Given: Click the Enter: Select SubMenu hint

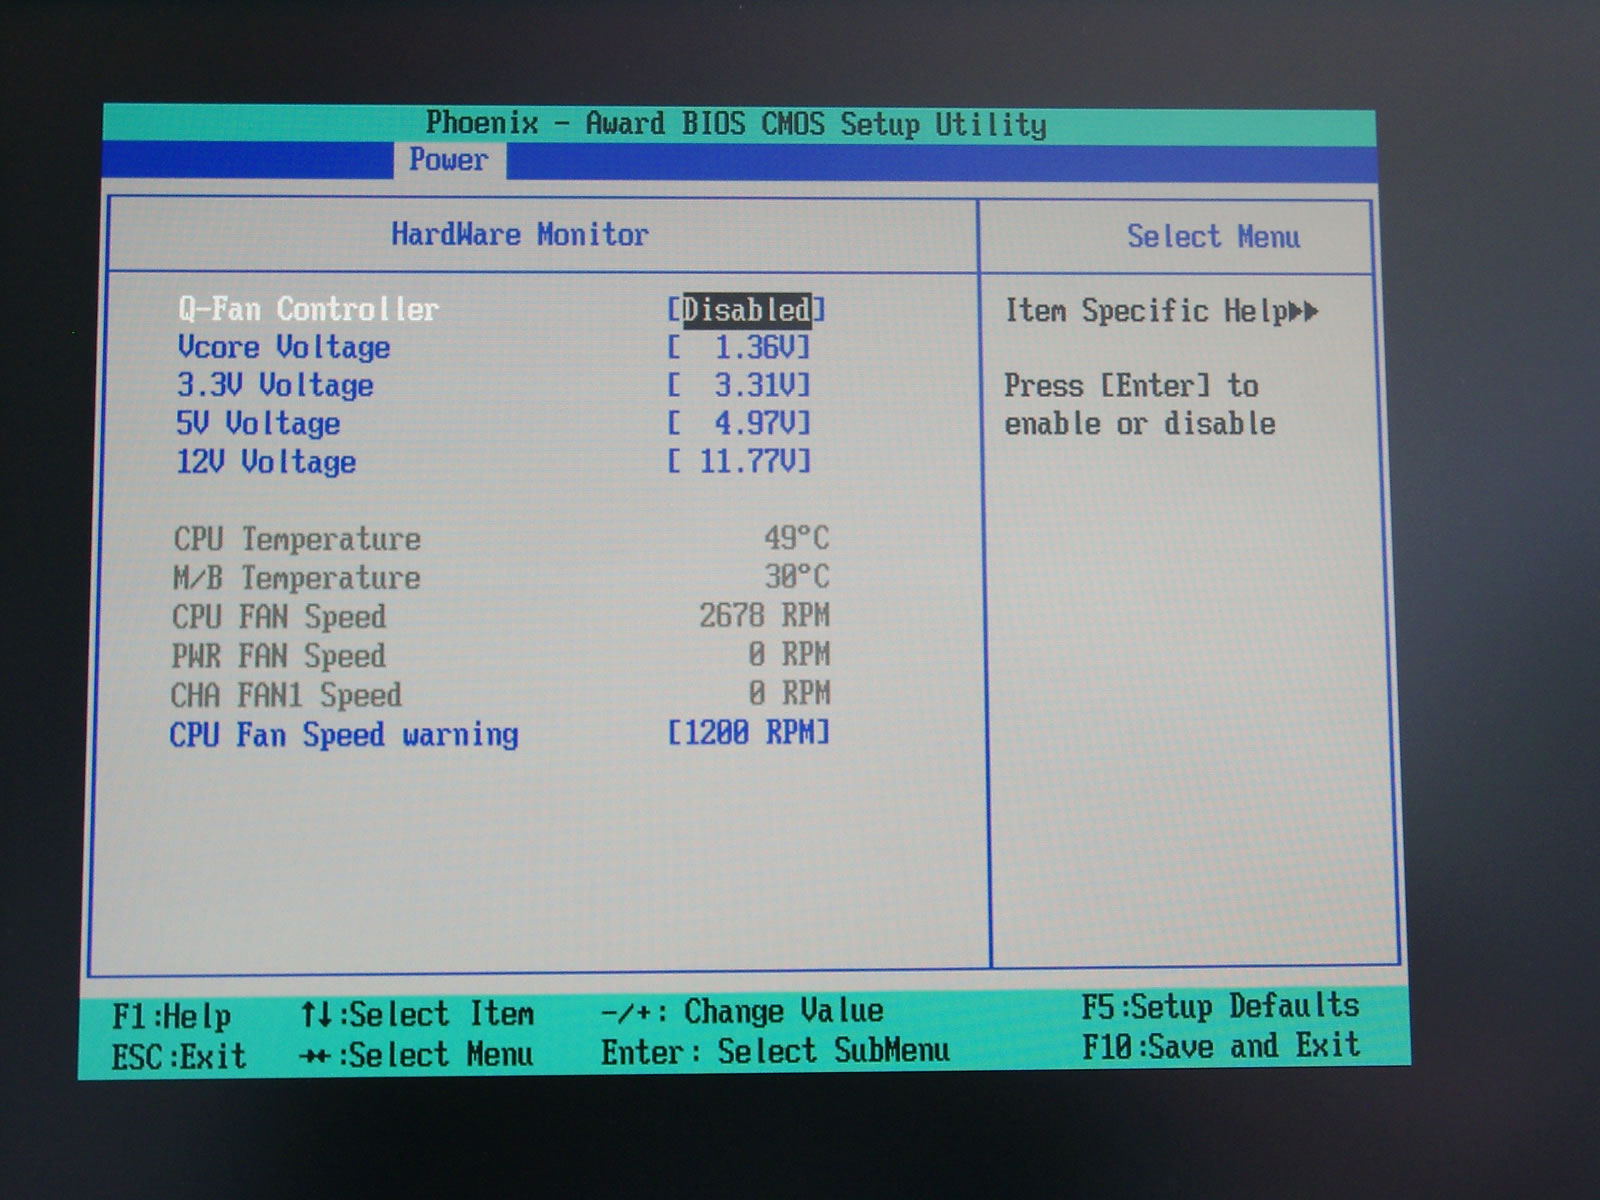Looking at the screenshot, I should click(x=775, y=1051).
